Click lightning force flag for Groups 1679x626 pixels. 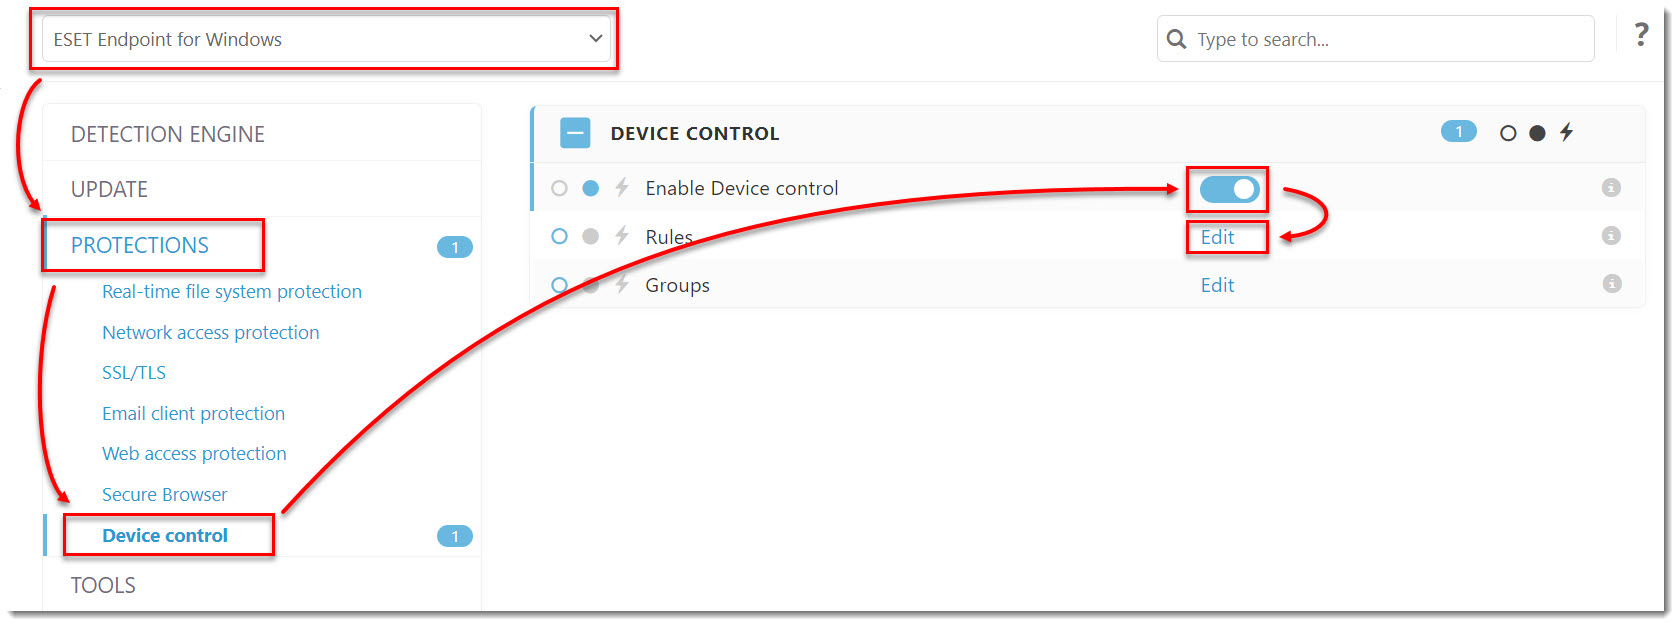(622, 284)
